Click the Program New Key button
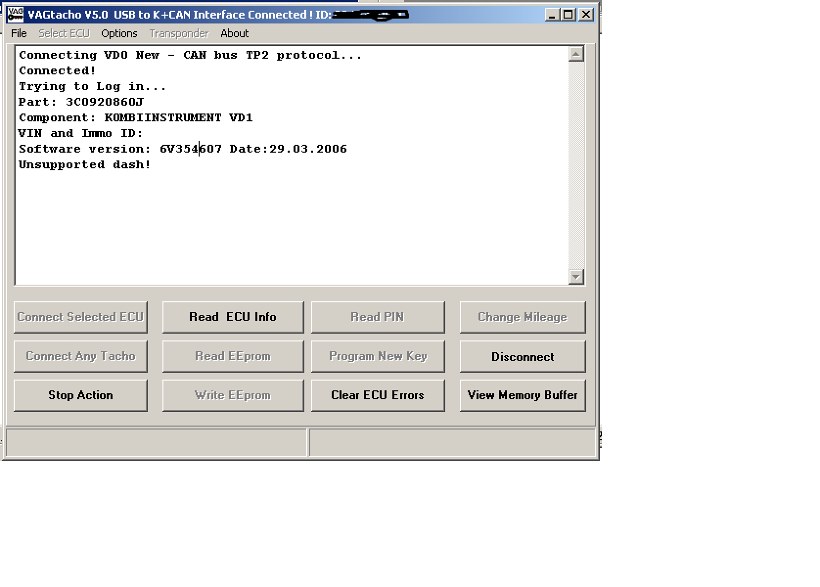Image resolution: width=820 pixels, height=587 pixels. click(378, 356)
